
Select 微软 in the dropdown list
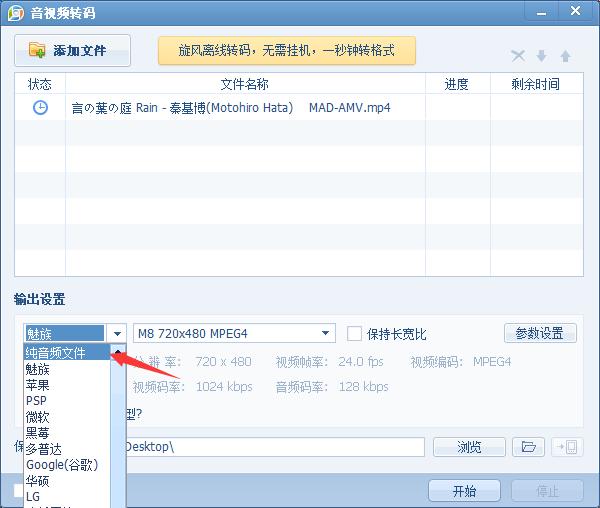[x=67, y=417]
